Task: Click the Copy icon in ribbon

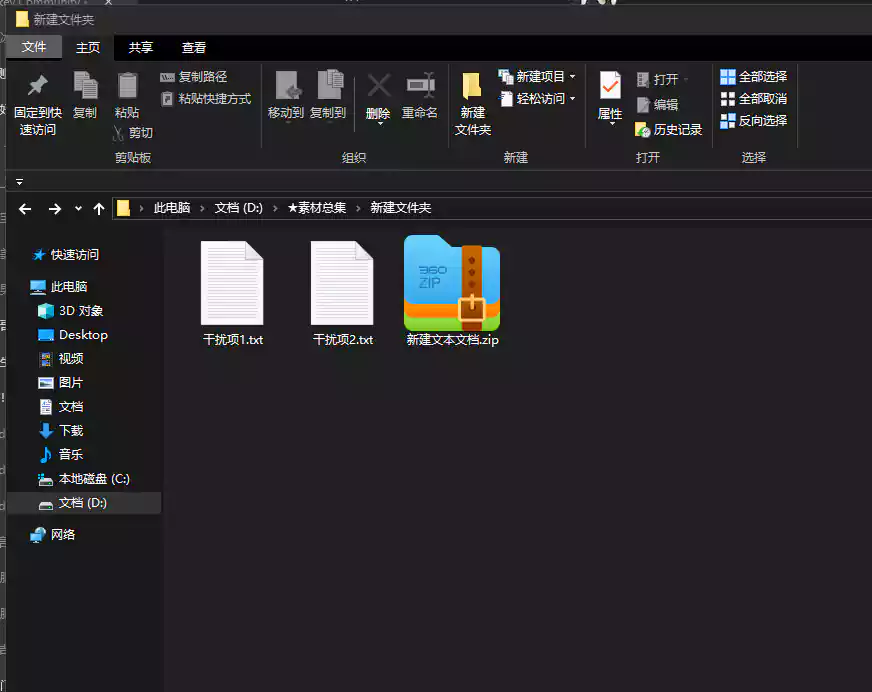Action: pyautogui.click(x=85, y=87)
